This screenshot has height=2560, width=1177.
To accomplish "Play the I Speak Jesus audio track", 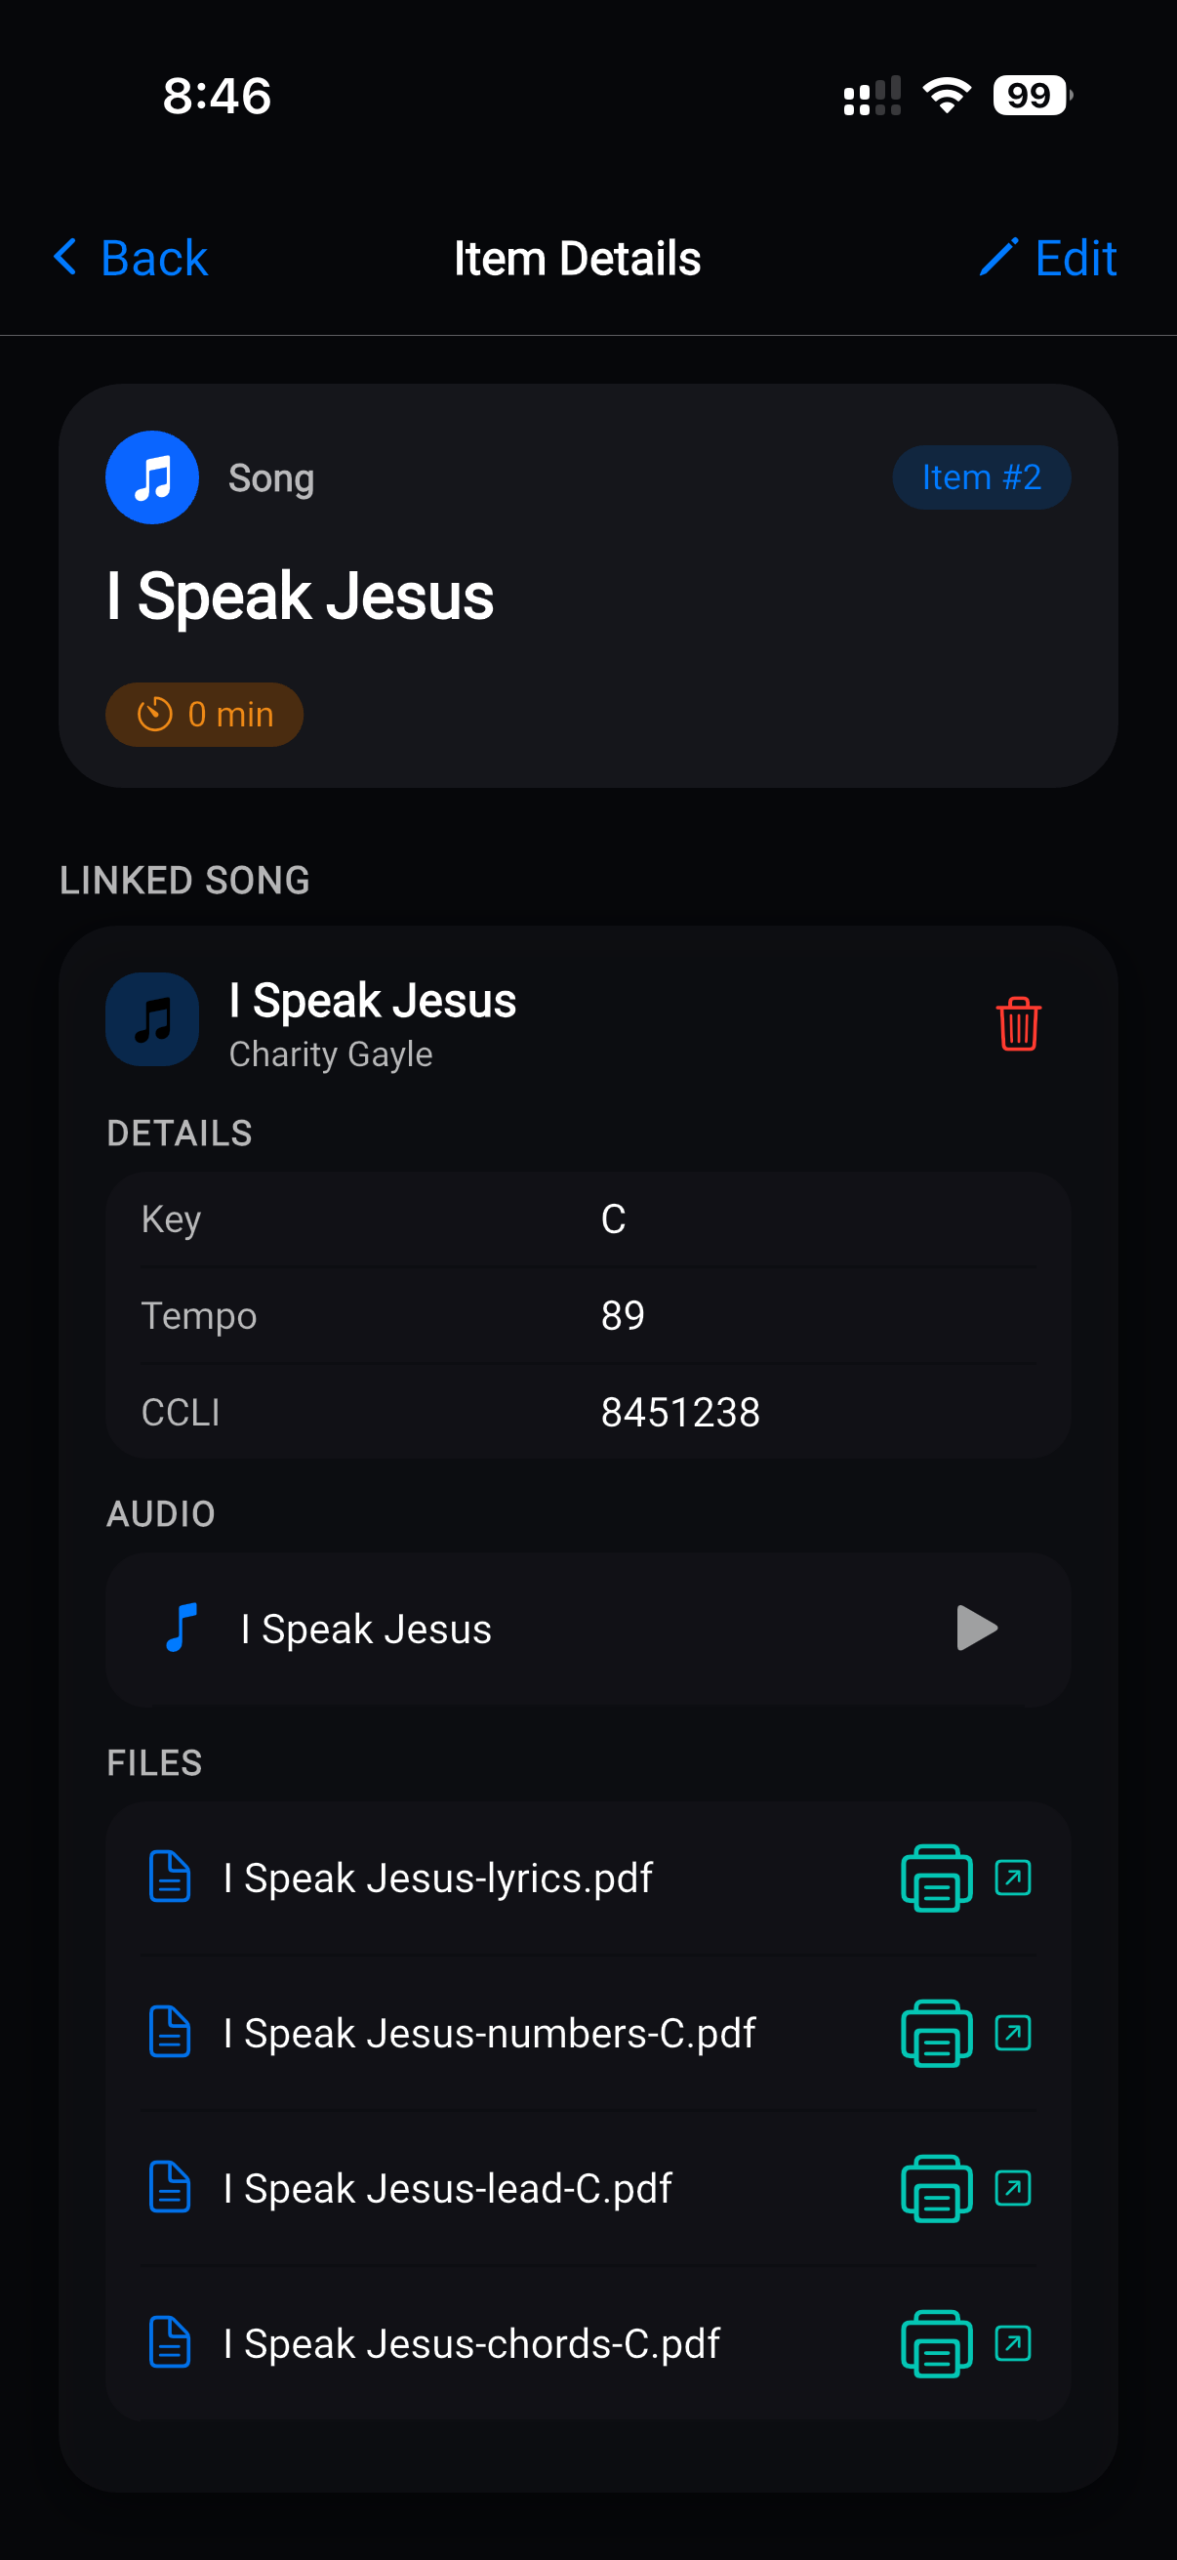I will click(976, 1628).
